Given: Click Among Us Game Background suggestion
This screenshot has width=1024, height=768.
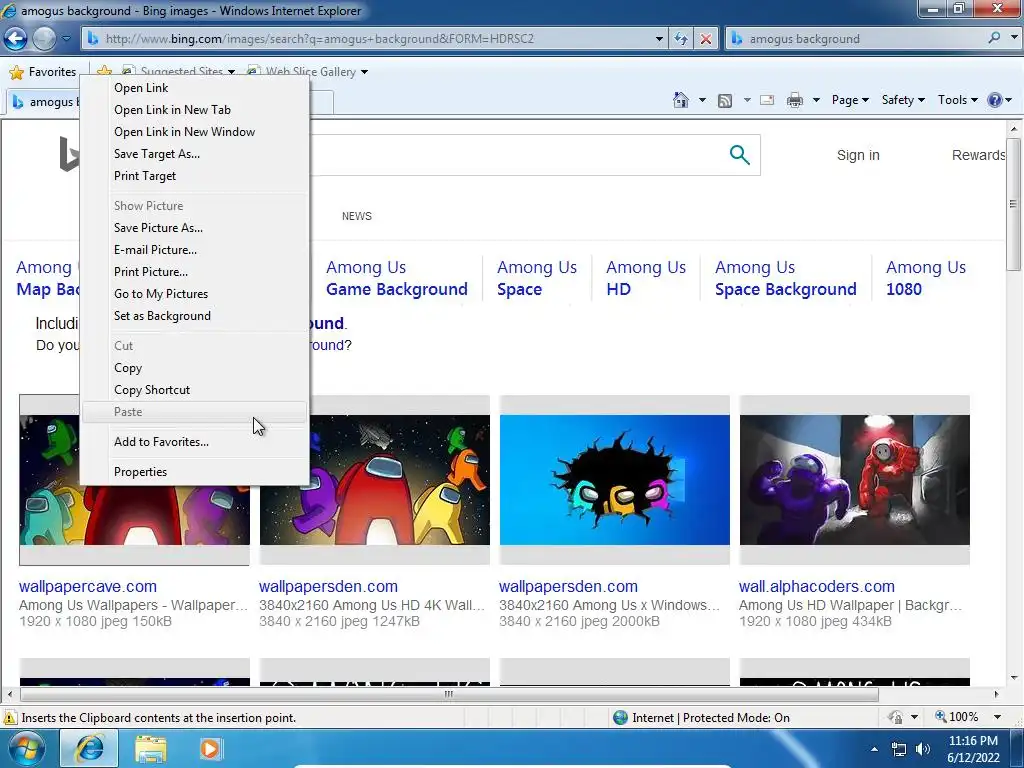Looking at the screenshot, I should pyautogui.click(x=396, y=278).
